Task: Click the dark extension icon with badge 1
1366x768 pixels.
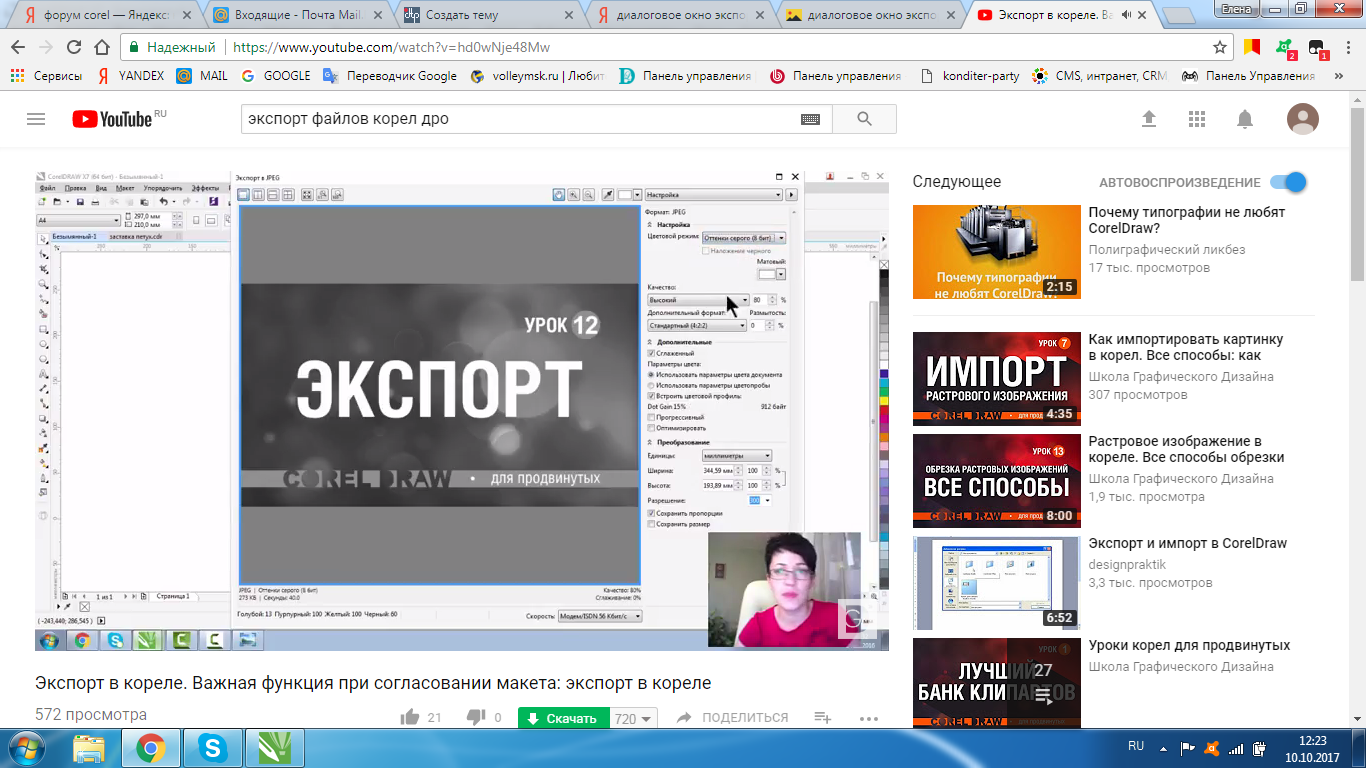Action: click(1317, 47)
